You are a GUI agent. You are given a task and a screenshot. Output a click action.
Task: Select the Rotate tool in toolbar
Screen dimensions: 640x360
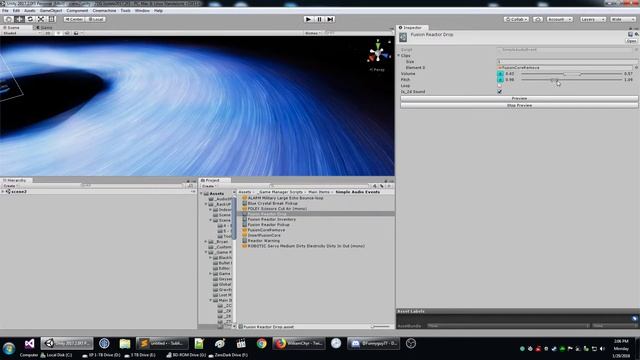(30, 19)
